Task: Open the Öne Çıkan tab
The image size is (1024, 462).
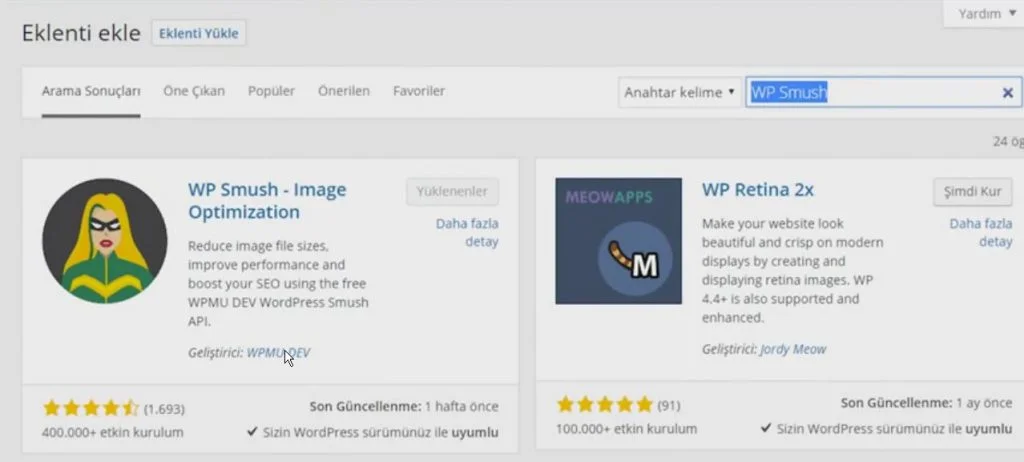Action: click(x=194, y=91)
